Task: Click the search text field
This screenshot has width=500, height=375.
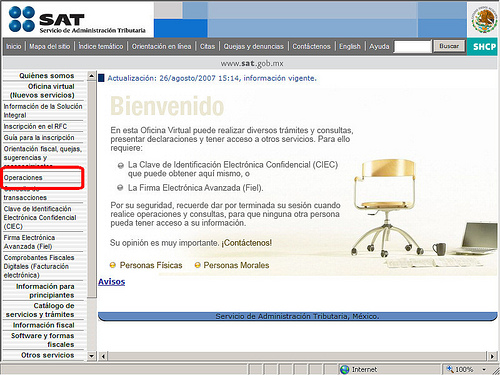Action: (x=412, y=46)
